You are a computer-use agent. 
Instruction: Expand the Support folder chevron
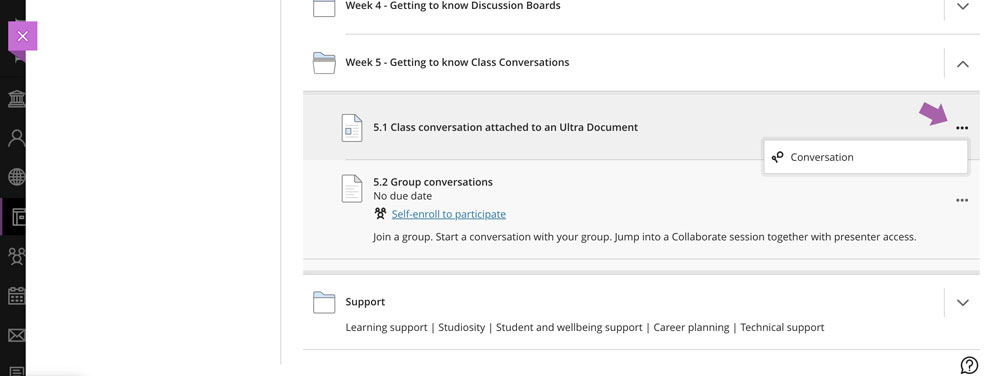pos(963,303)
